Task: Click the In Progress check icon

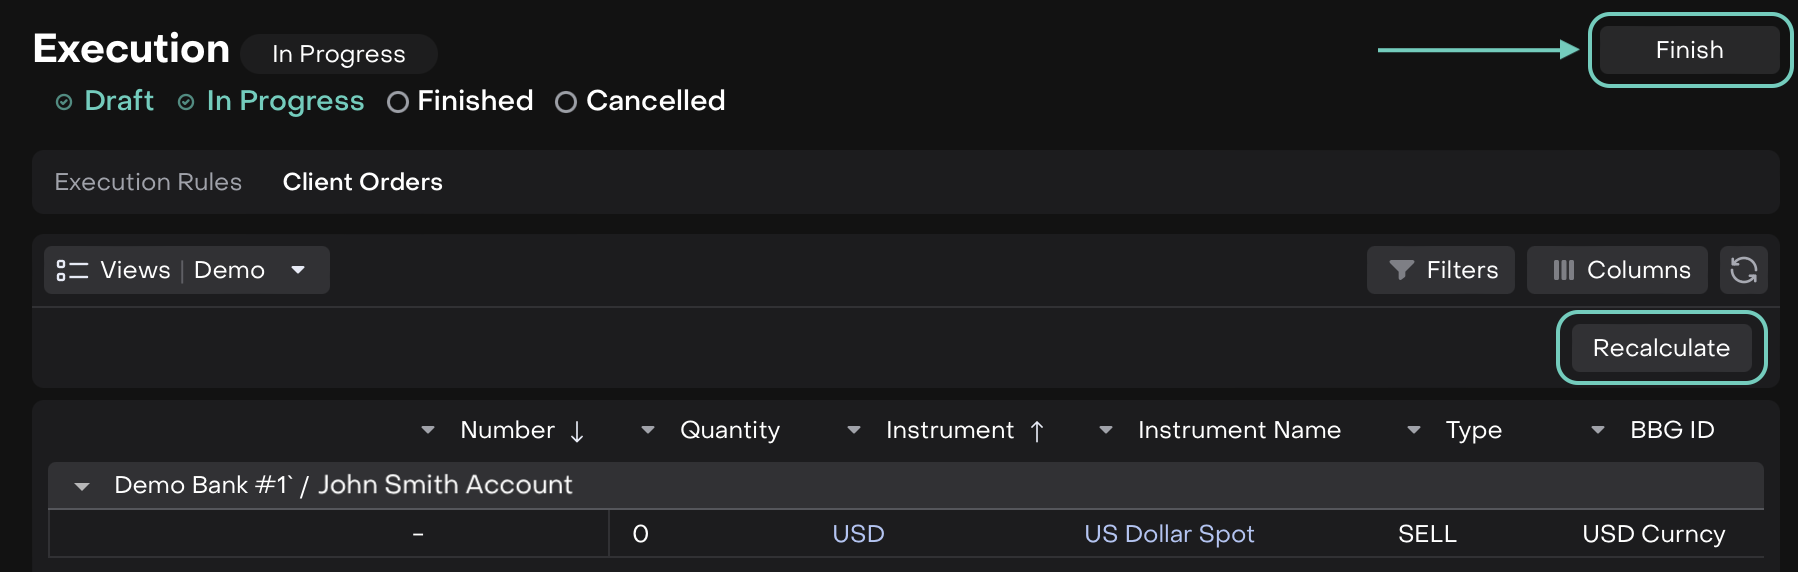Action: (186, 102)
